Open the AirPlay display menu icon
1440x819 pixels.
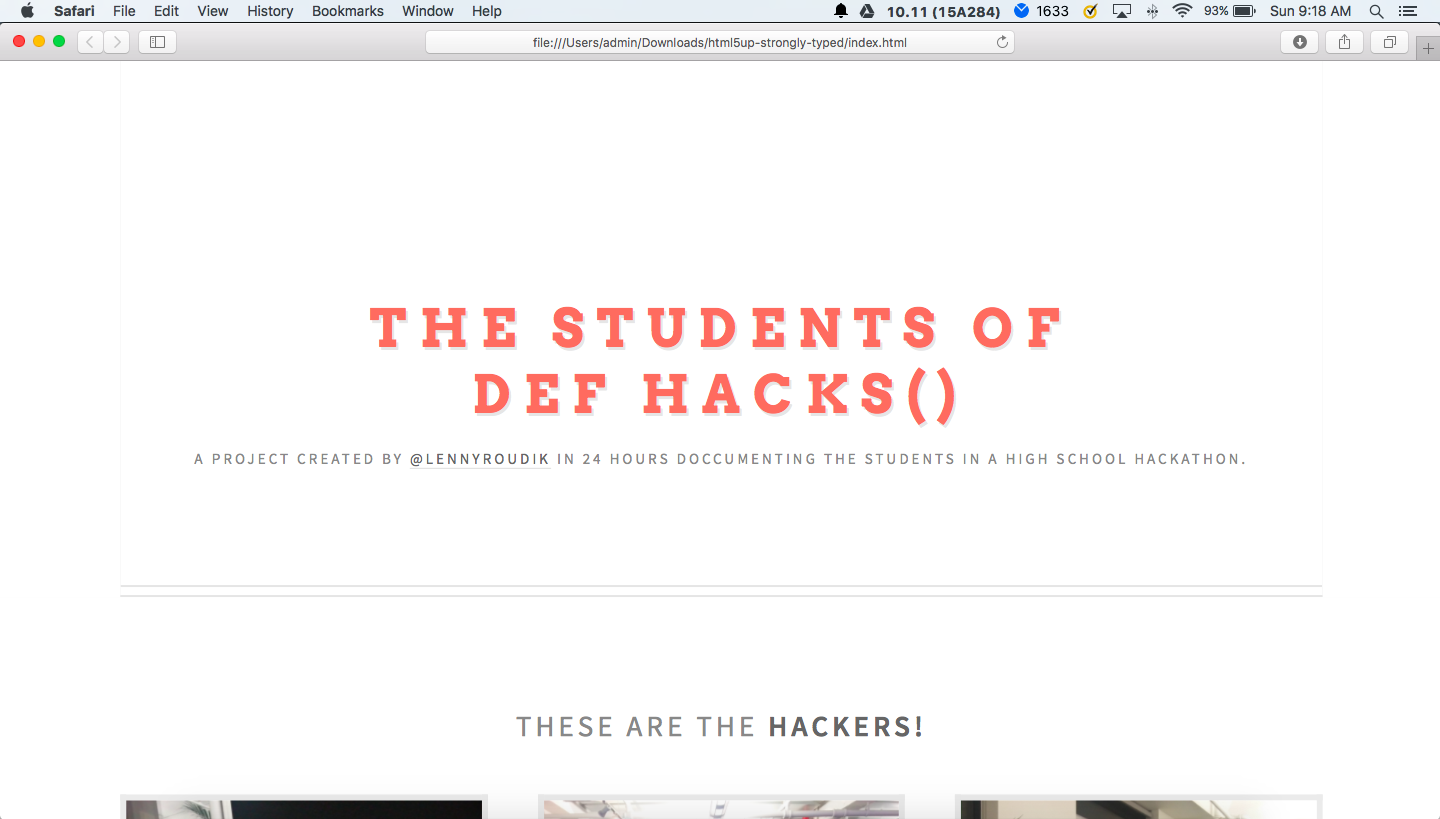click(x=1122, y=11)
